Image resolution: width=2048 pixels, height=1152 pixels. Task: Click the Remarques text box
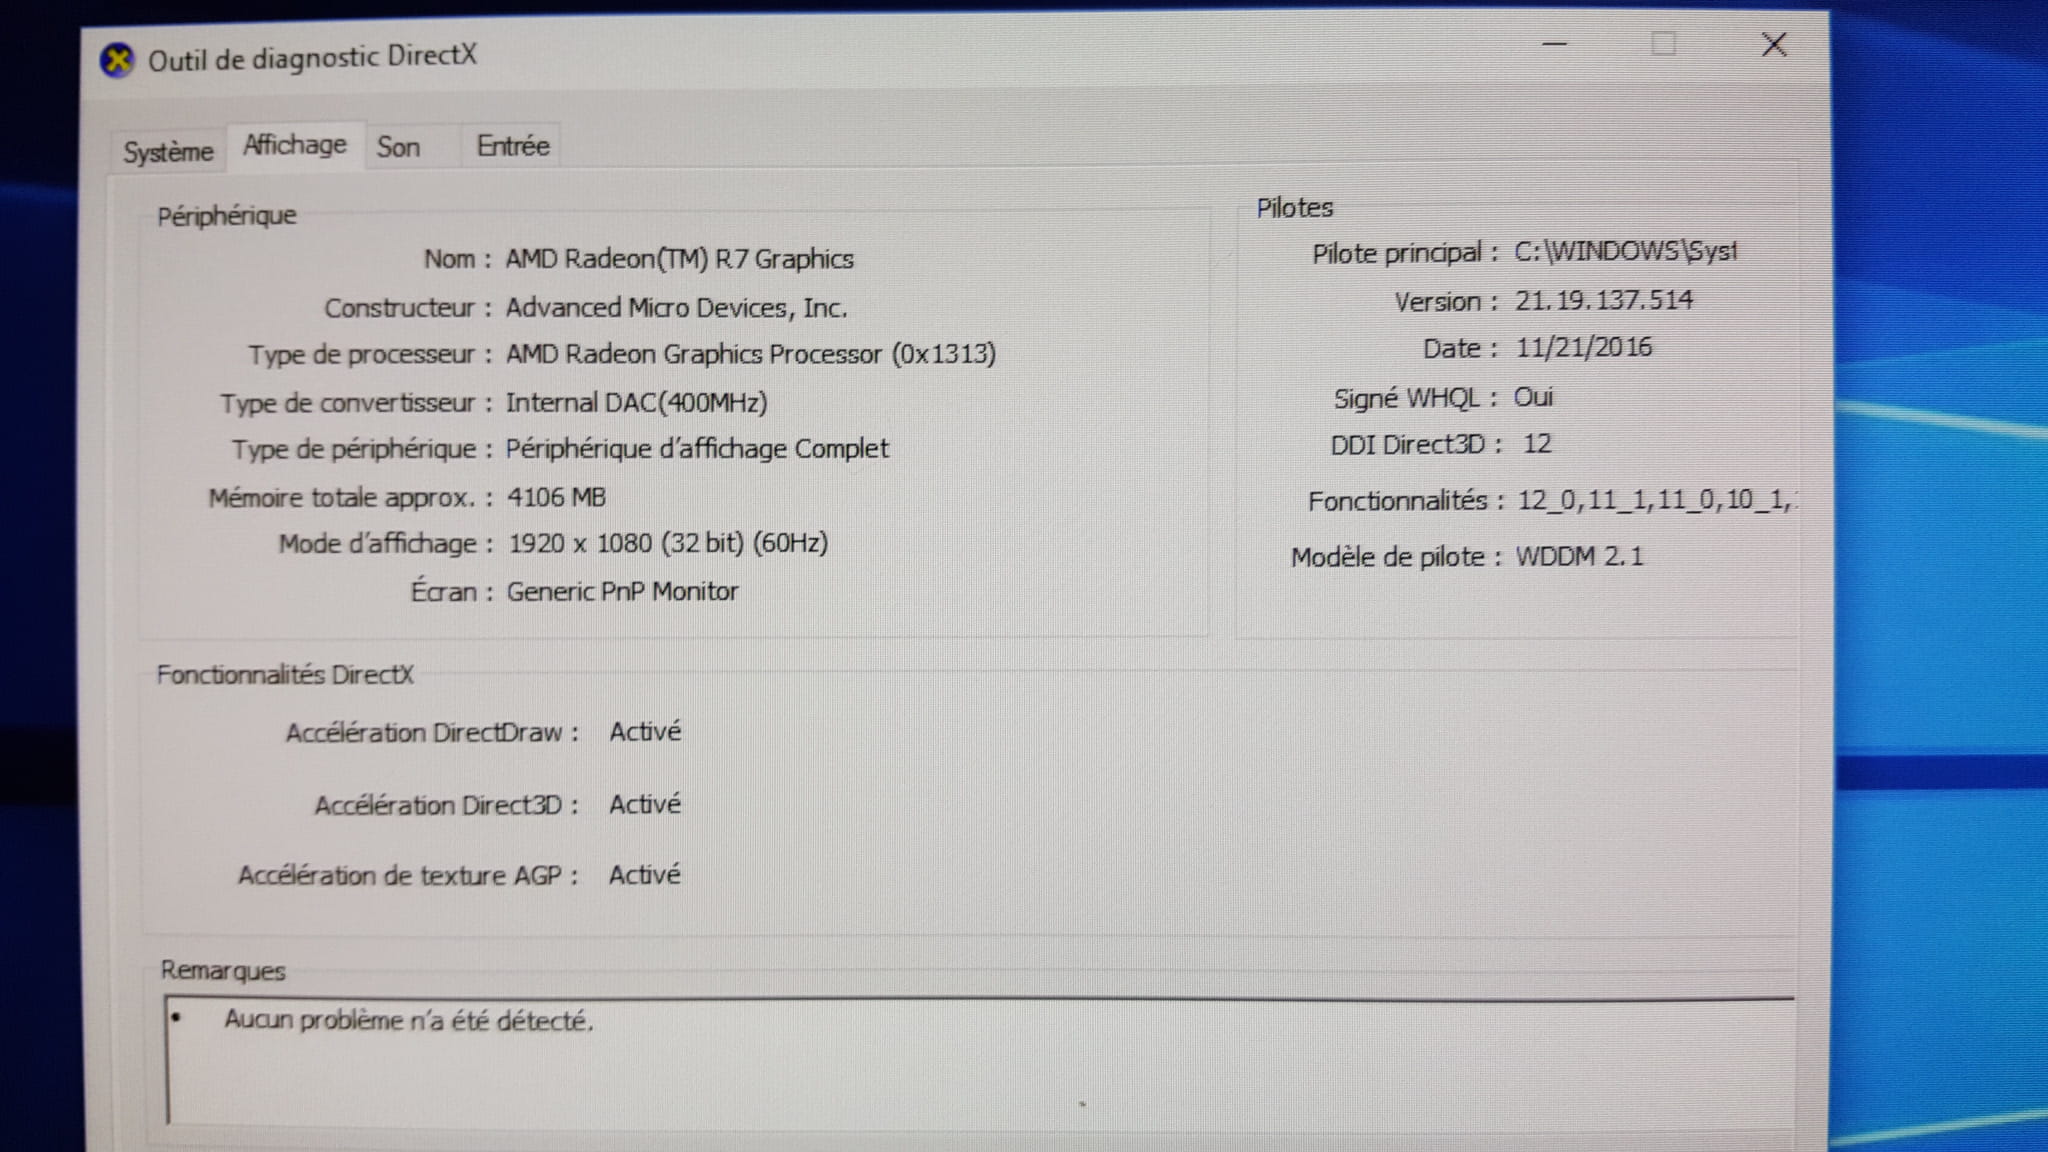tap(980, 1060)
